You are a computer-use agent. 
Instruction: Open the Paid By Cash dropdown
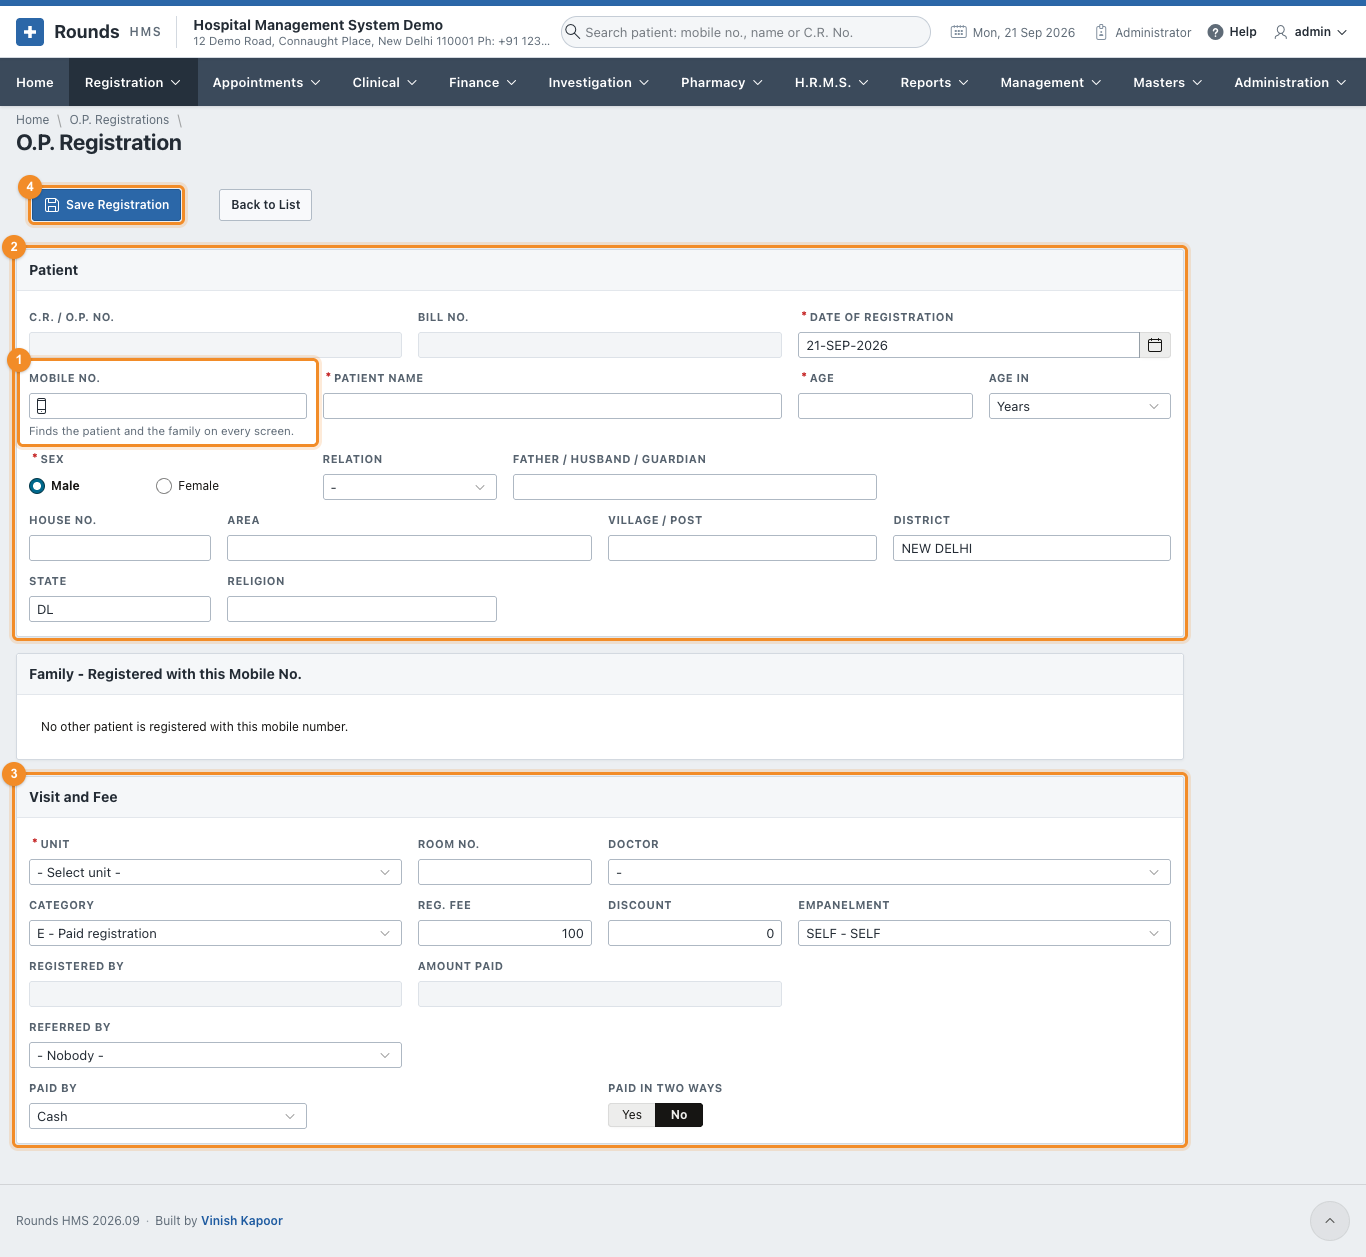168,1116
